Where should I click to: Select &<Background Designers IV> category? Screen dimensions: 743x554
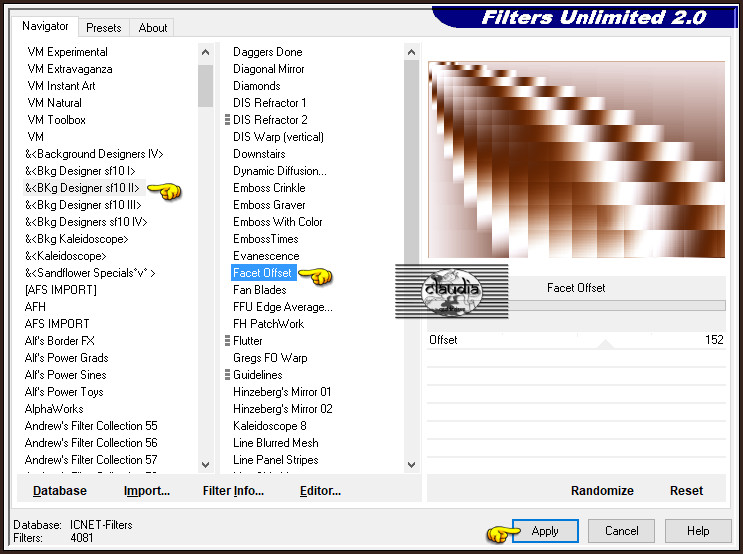coord(94,154)
